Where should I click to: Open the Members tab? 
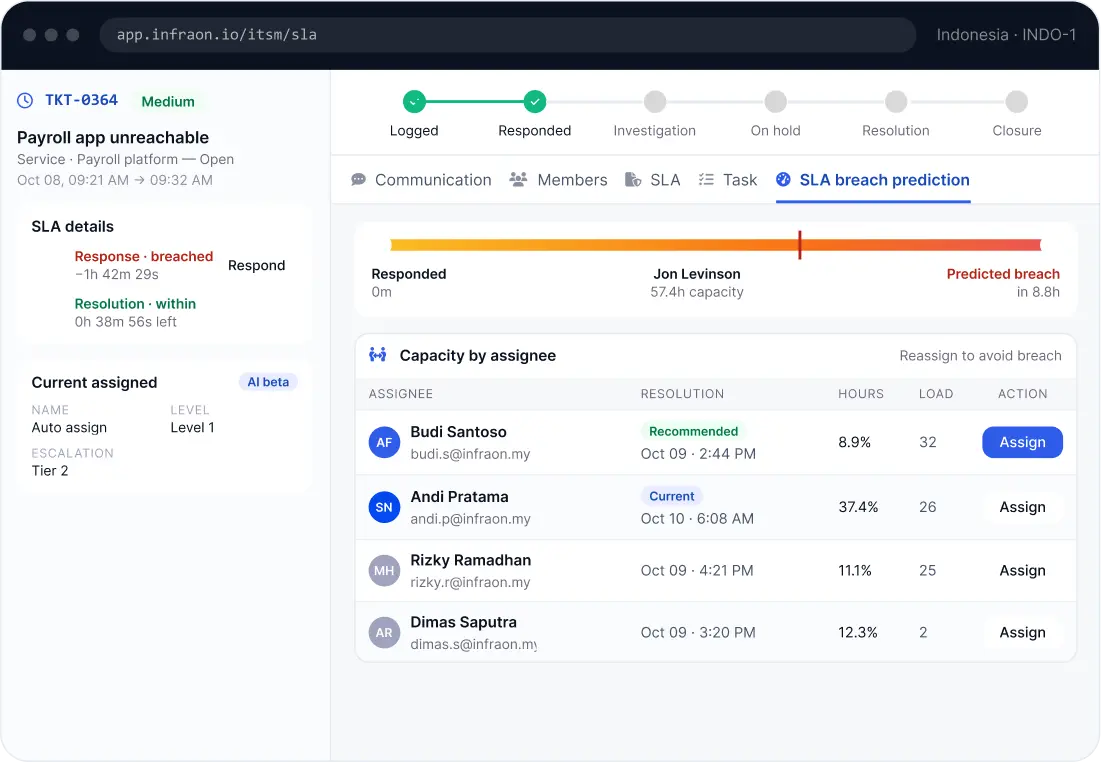(558, 180)
